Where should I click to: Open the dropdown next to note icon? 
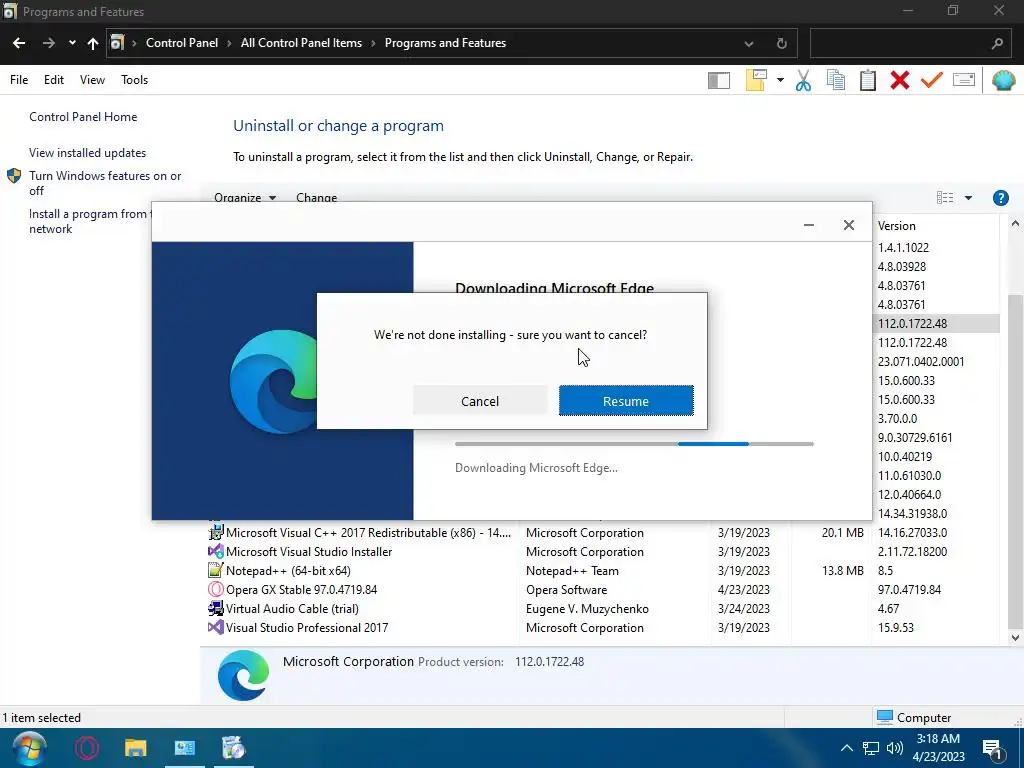coord(780,80)
